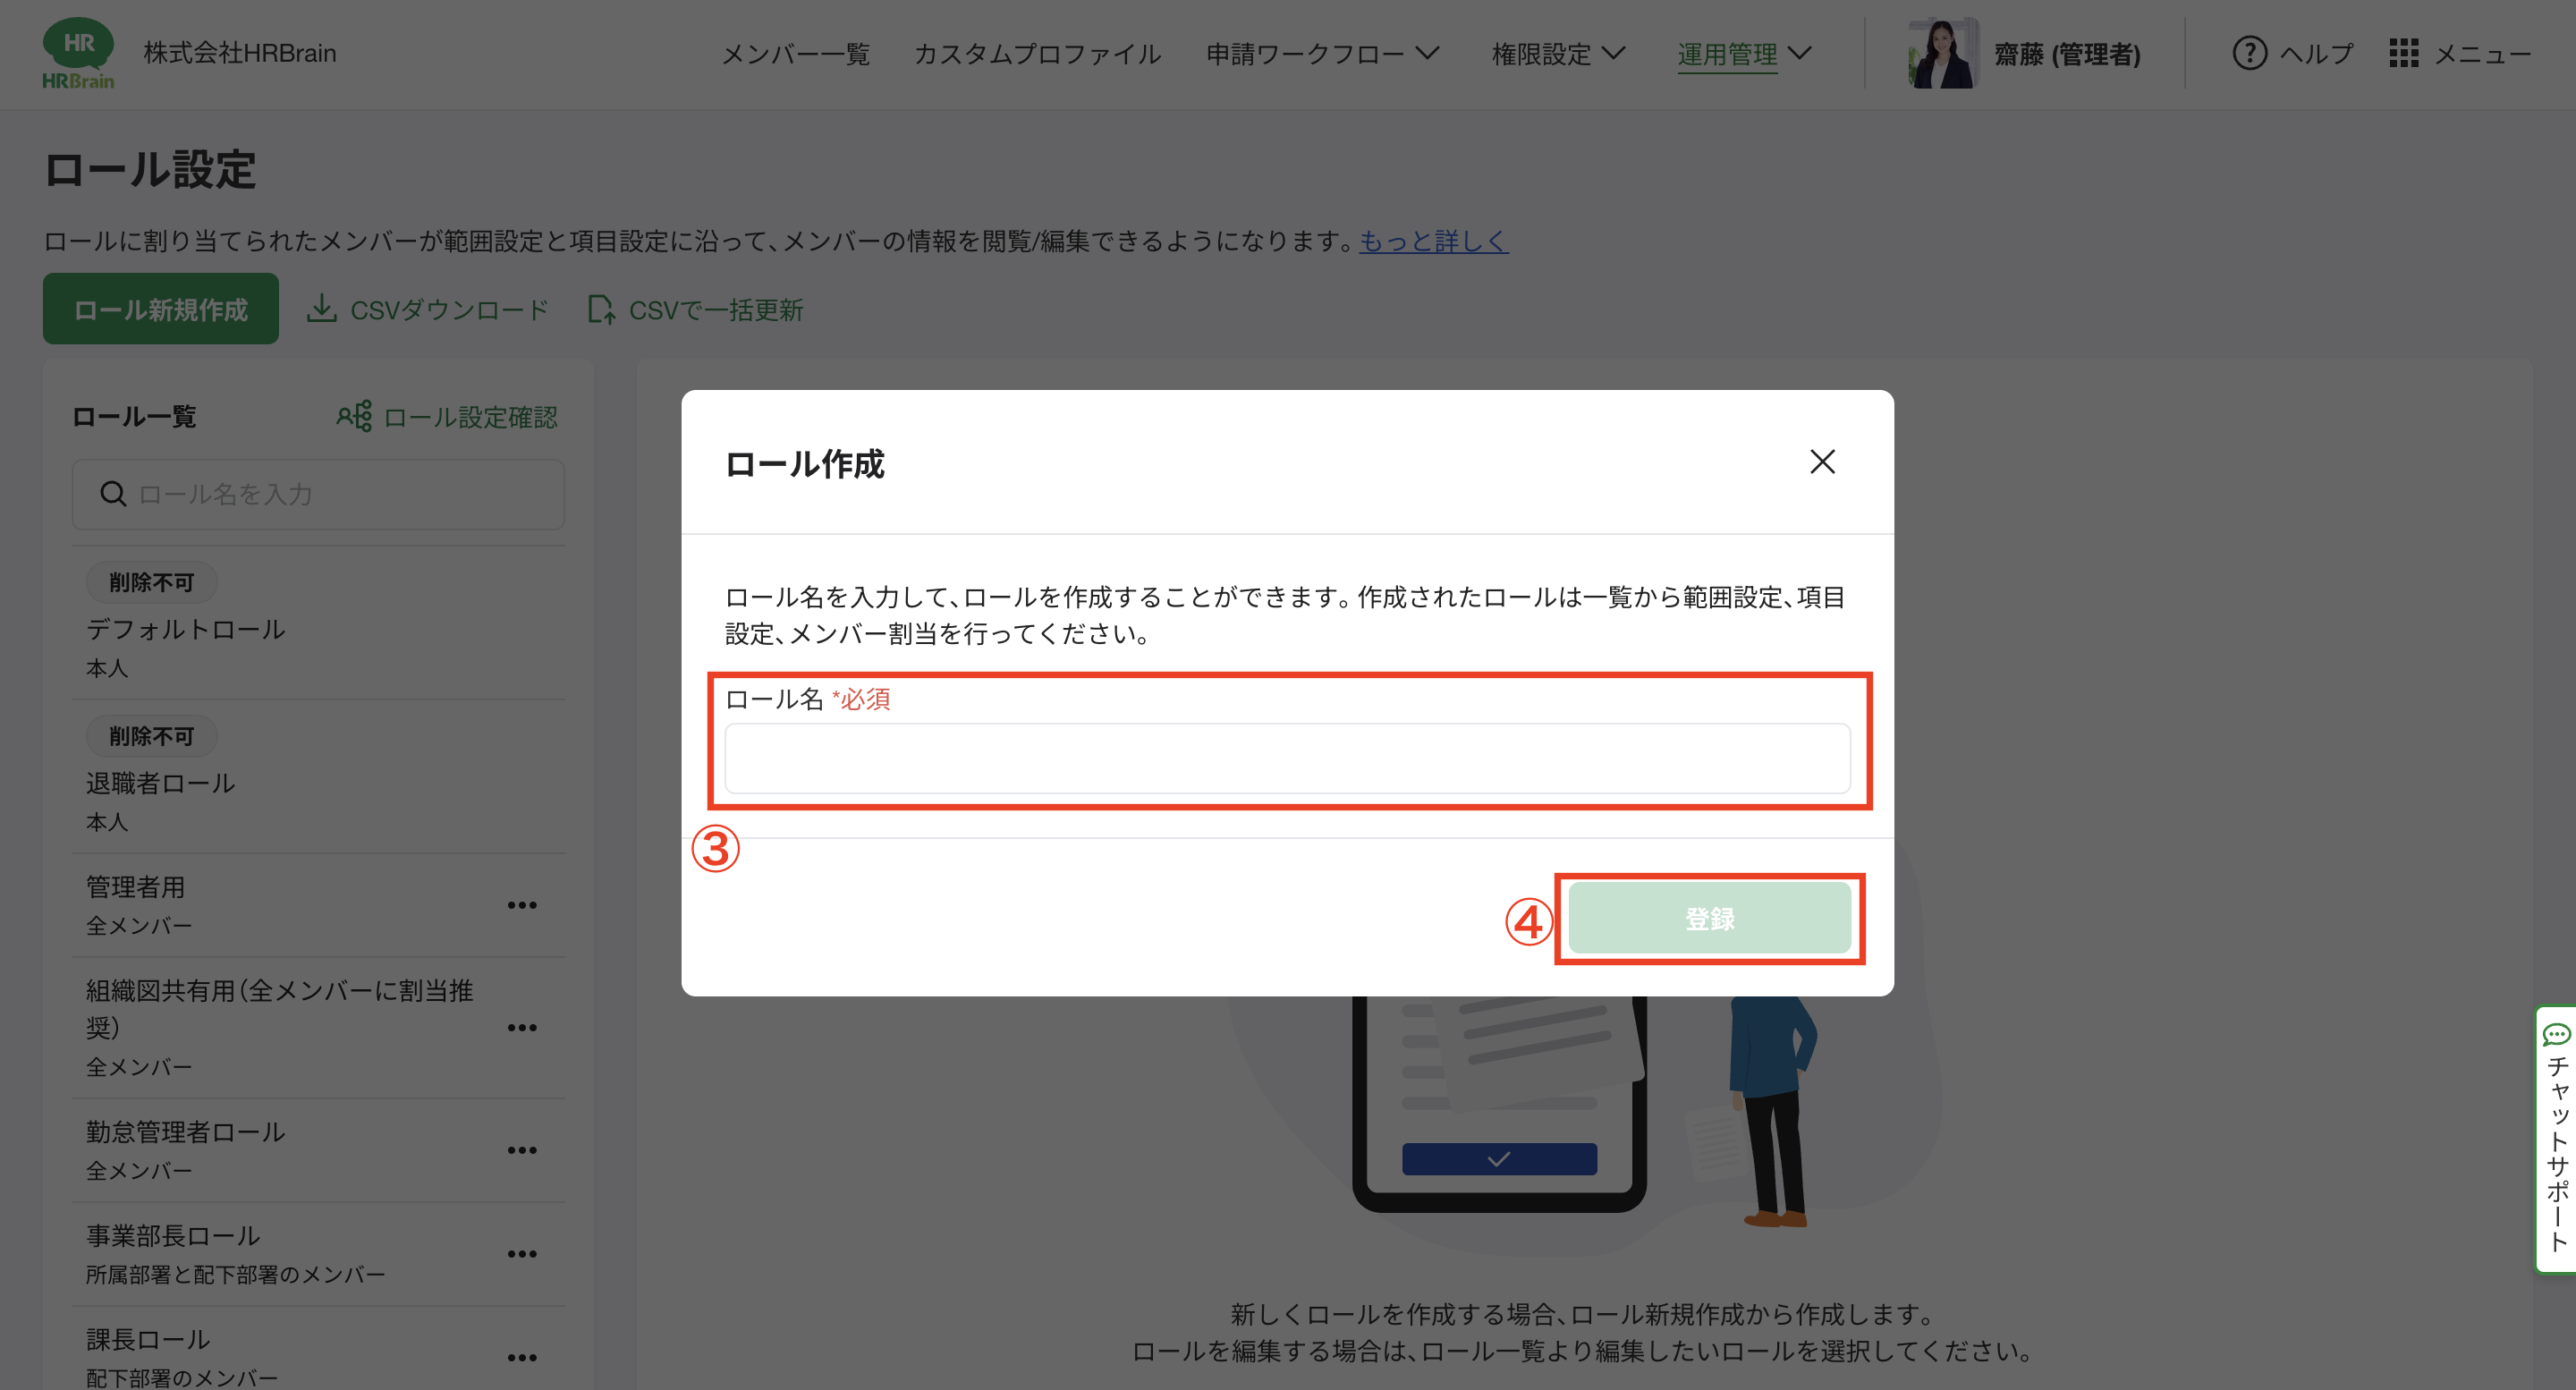Open more options for 事業部長ロール

[522, 1254]
